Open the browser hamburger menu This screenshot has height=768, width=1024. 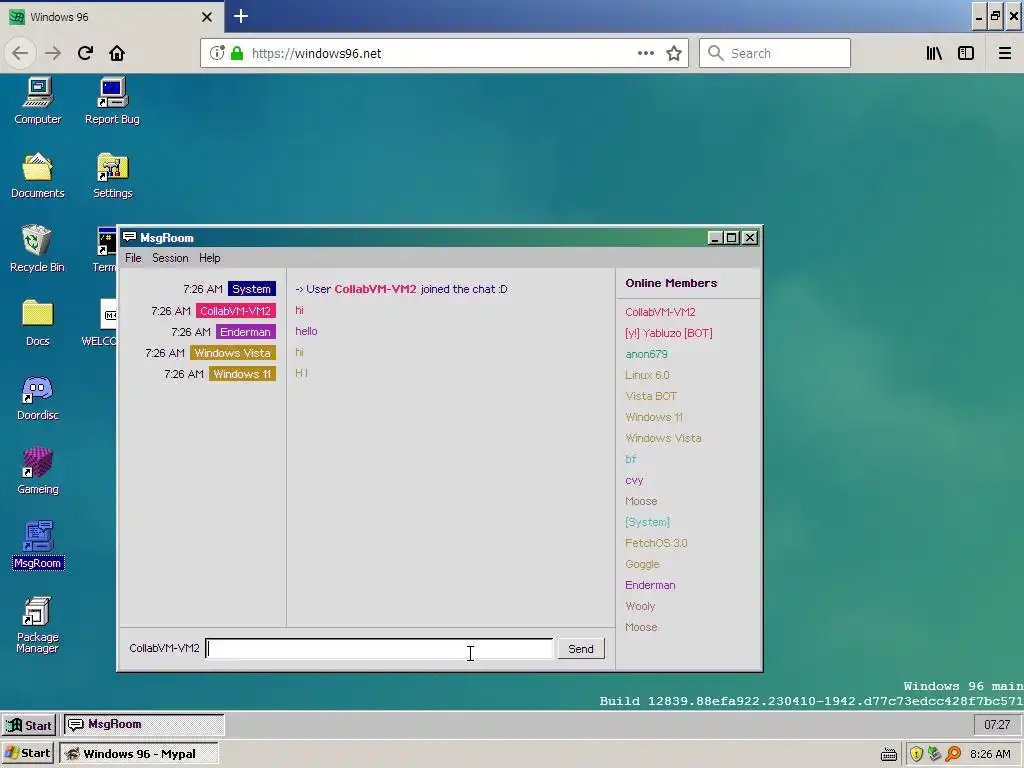click(x=1005, y=53)
